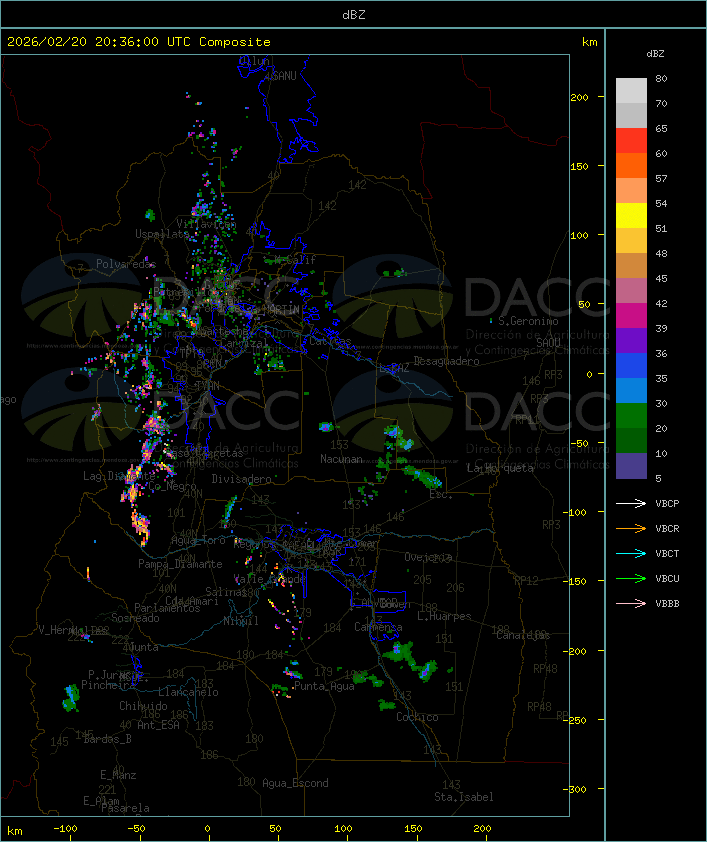Viewport: 707px width, 842px height.
Task: Click the Chihuido label on the map
Action: coord(143,706)
